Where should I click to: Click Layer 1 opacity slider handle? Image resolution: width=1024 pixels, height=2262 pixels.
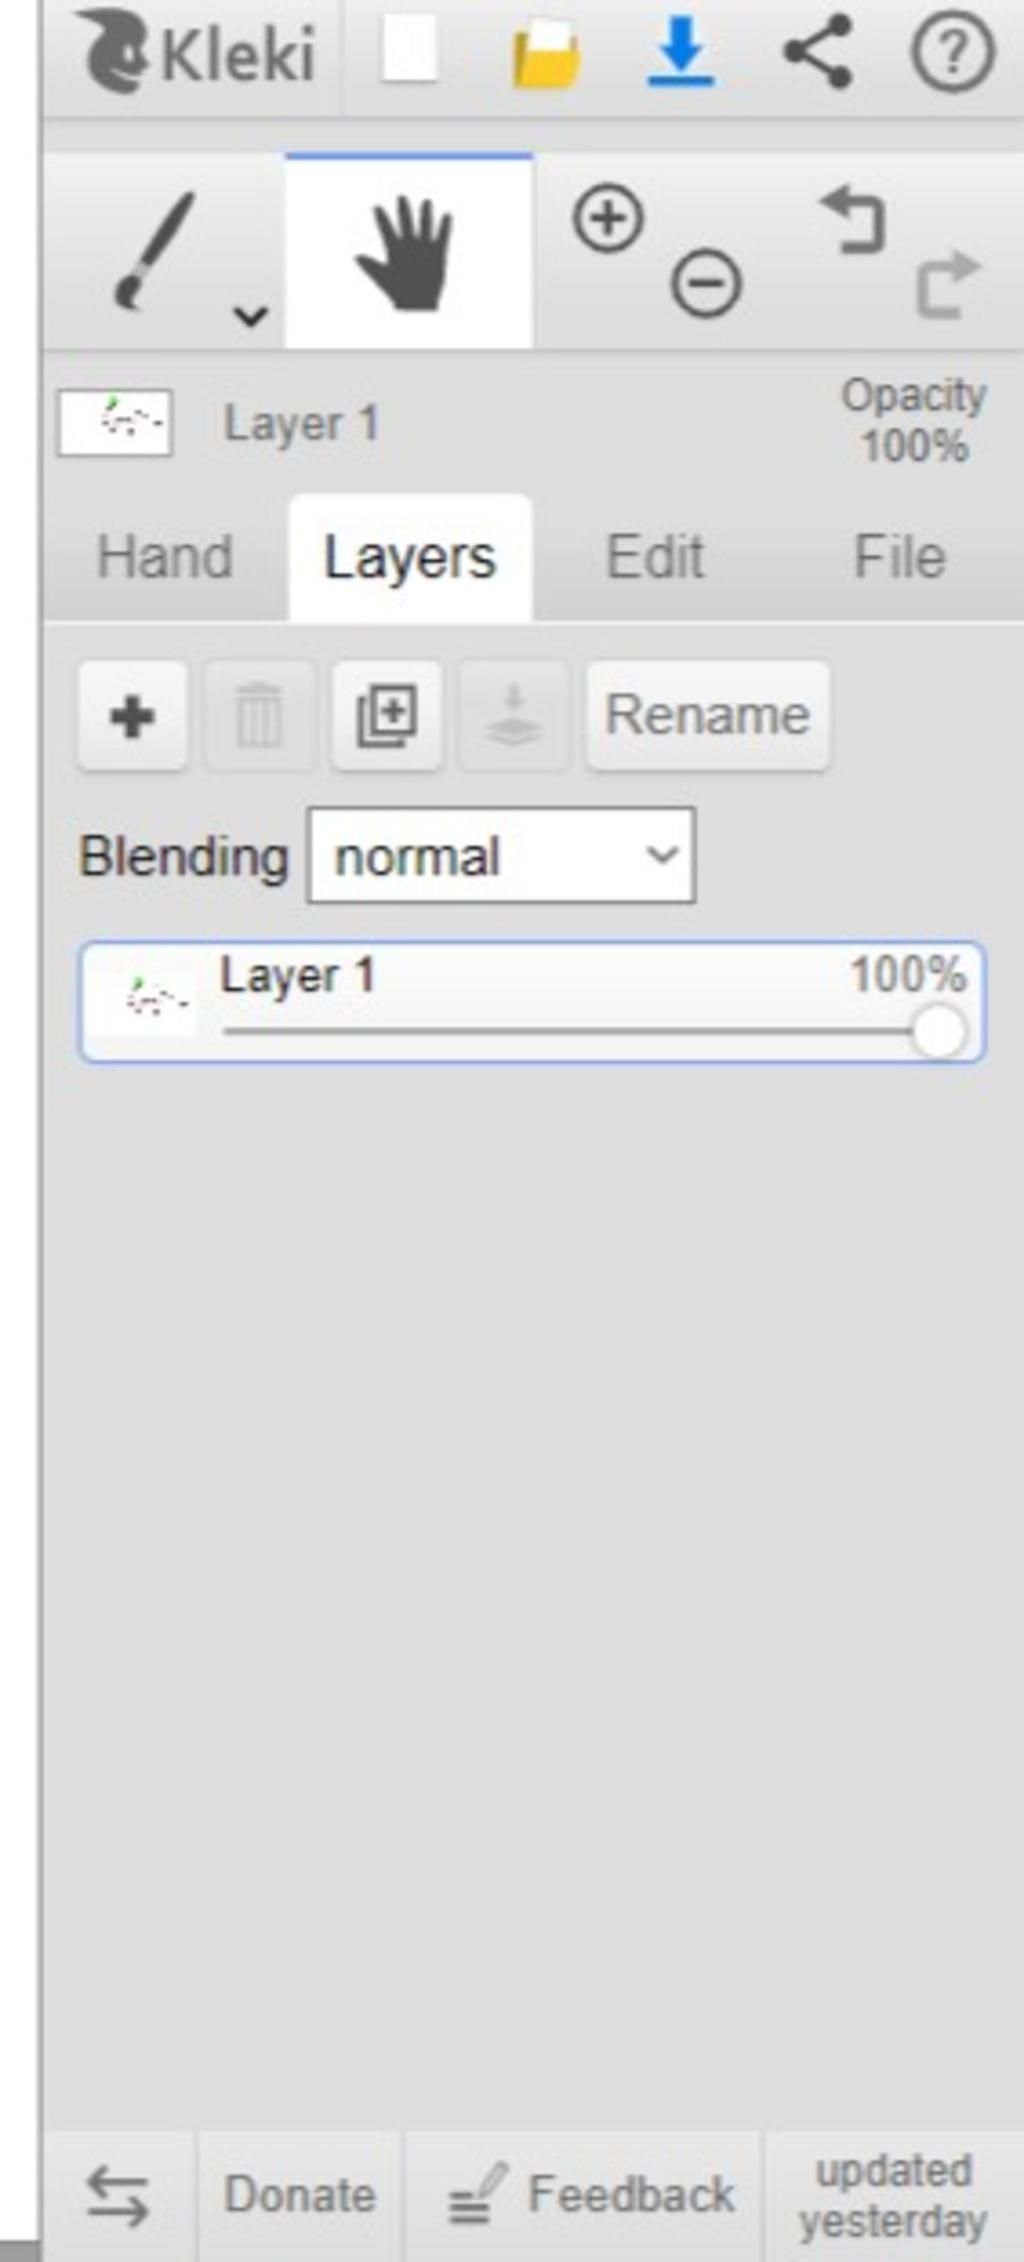[x=939, y=1030]
